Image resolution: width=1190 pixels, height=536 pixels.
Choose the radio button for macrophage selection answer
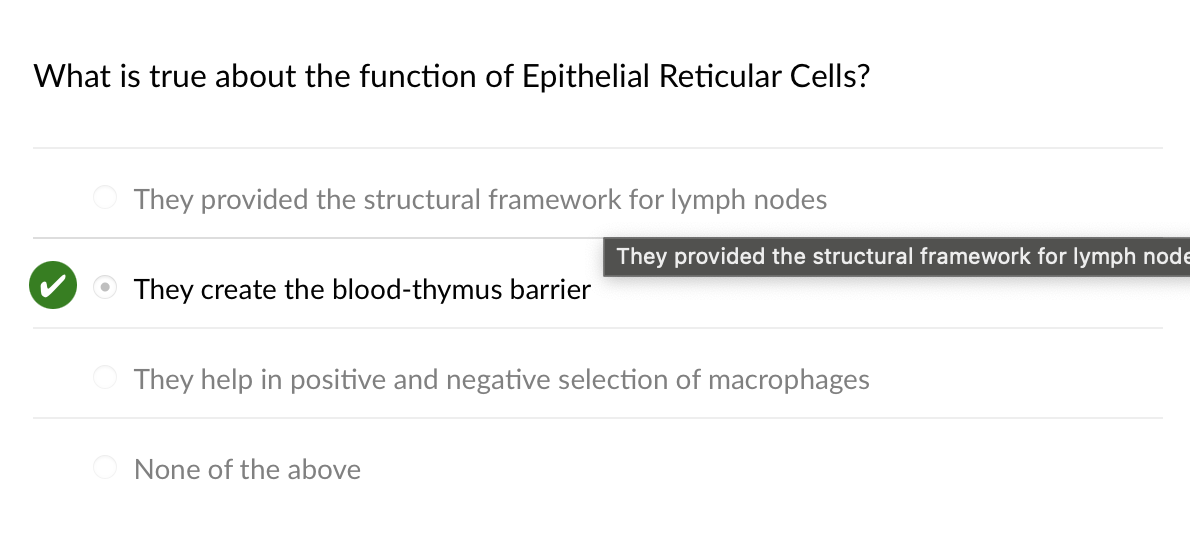105,378
